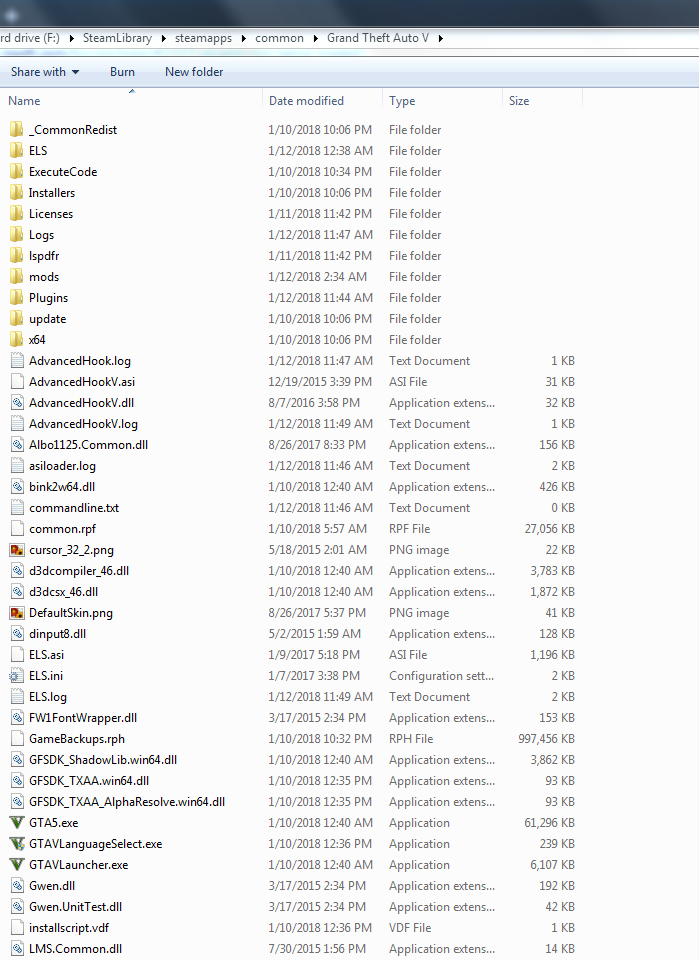
Task: Expand breadcrumb arrow after steamapps
Action: coord(244,38)
